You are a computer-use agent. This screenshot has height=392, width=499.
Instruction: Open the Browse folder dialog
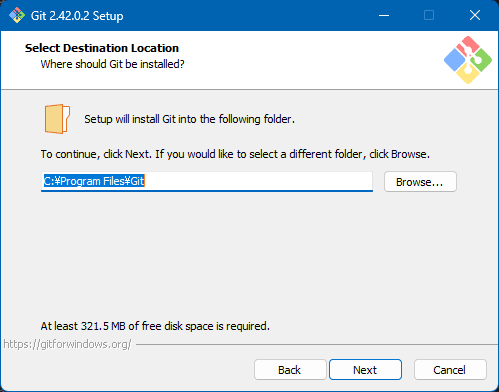(x=420, y=182)
